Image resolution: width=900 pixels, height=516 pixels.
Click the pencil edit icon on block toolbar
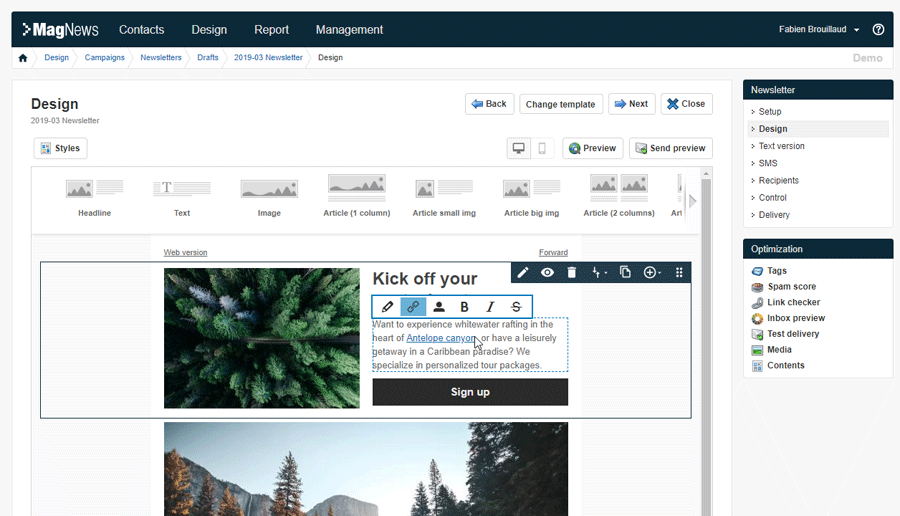click(523, 272)
